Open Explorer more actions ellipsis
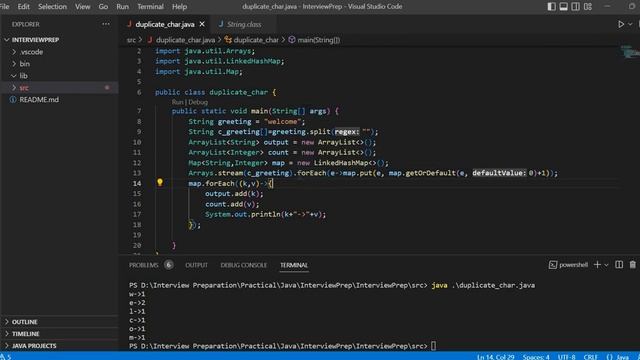This screenshot has width=640, height=360. [106, 24]
